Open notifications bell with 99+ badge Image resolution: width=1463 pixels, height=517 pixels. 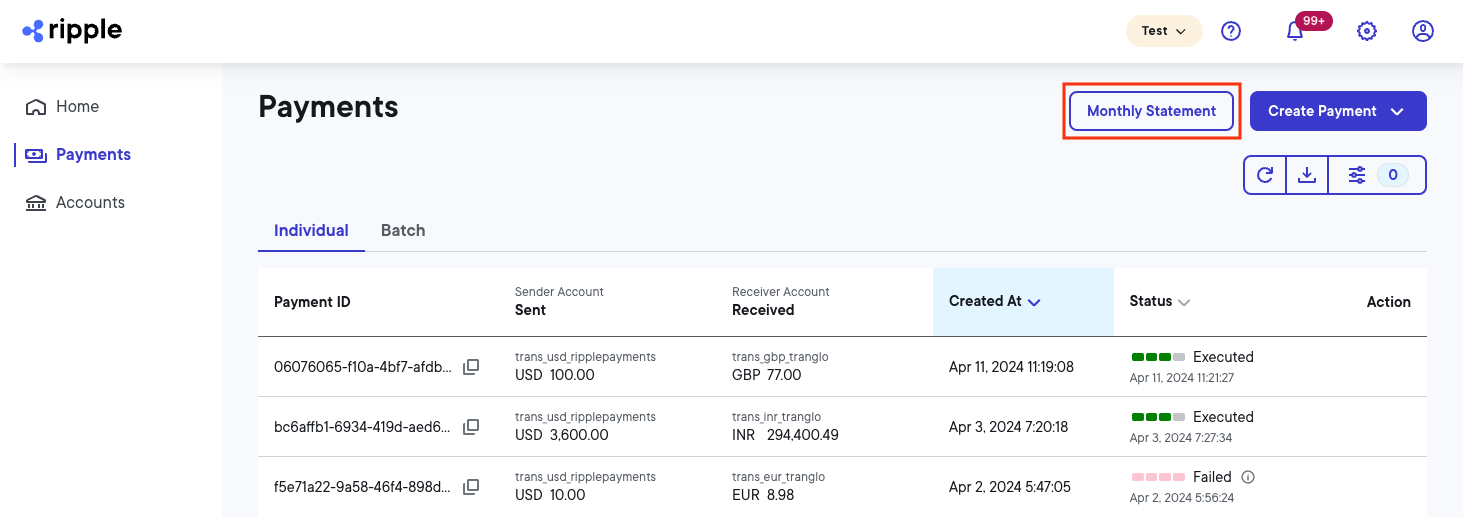1295,31
